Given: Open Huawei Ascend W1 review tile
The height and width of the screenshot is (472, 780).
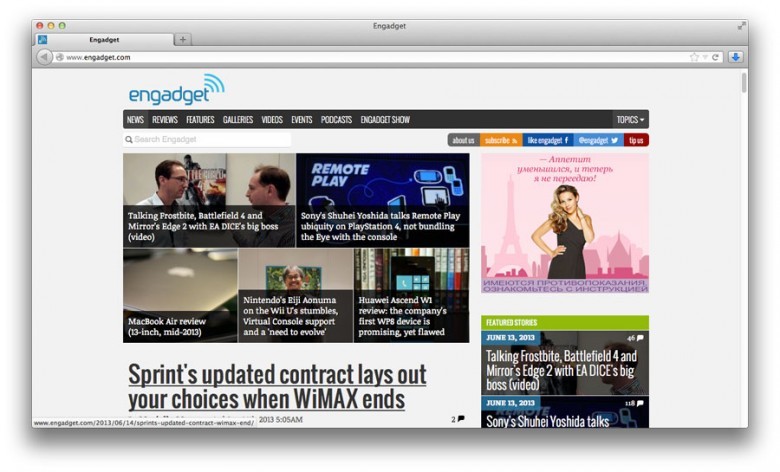Looking at the screenshot, I should (411, 295).
